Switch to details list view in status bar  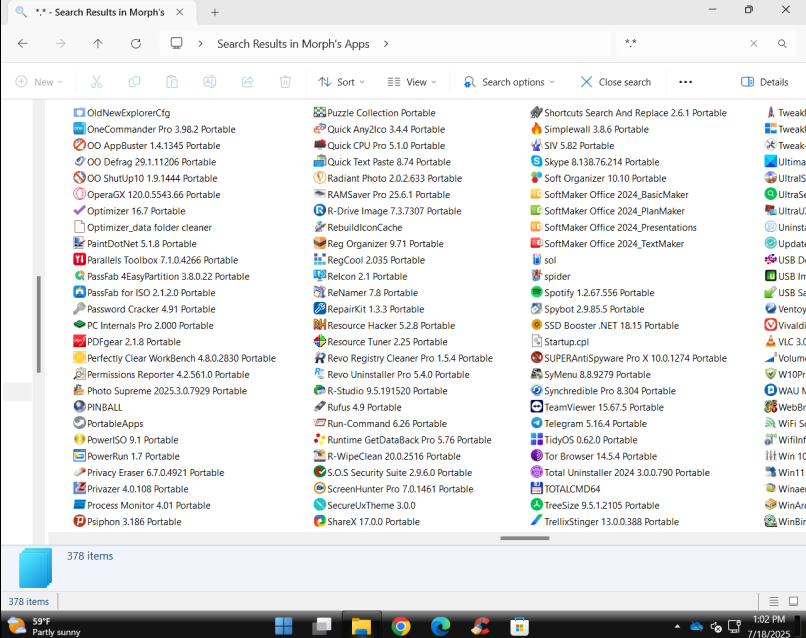[774, 601]
